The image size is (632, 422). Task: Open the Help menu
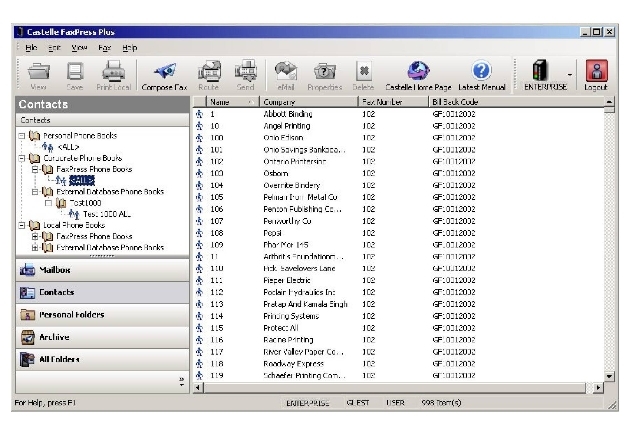(130, 47)
